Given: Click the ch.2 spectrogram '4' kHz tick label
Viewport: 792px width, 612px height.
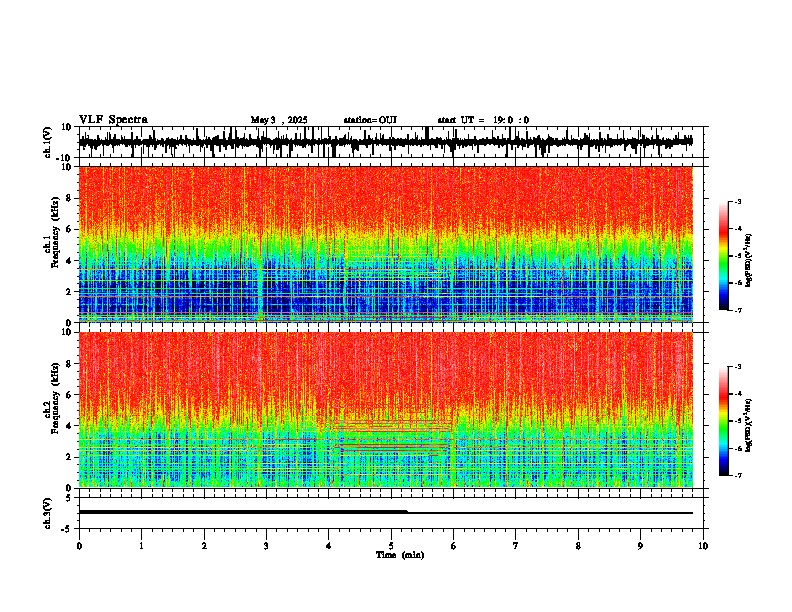Looking at the screenshot, I should [x=70, y=426].
